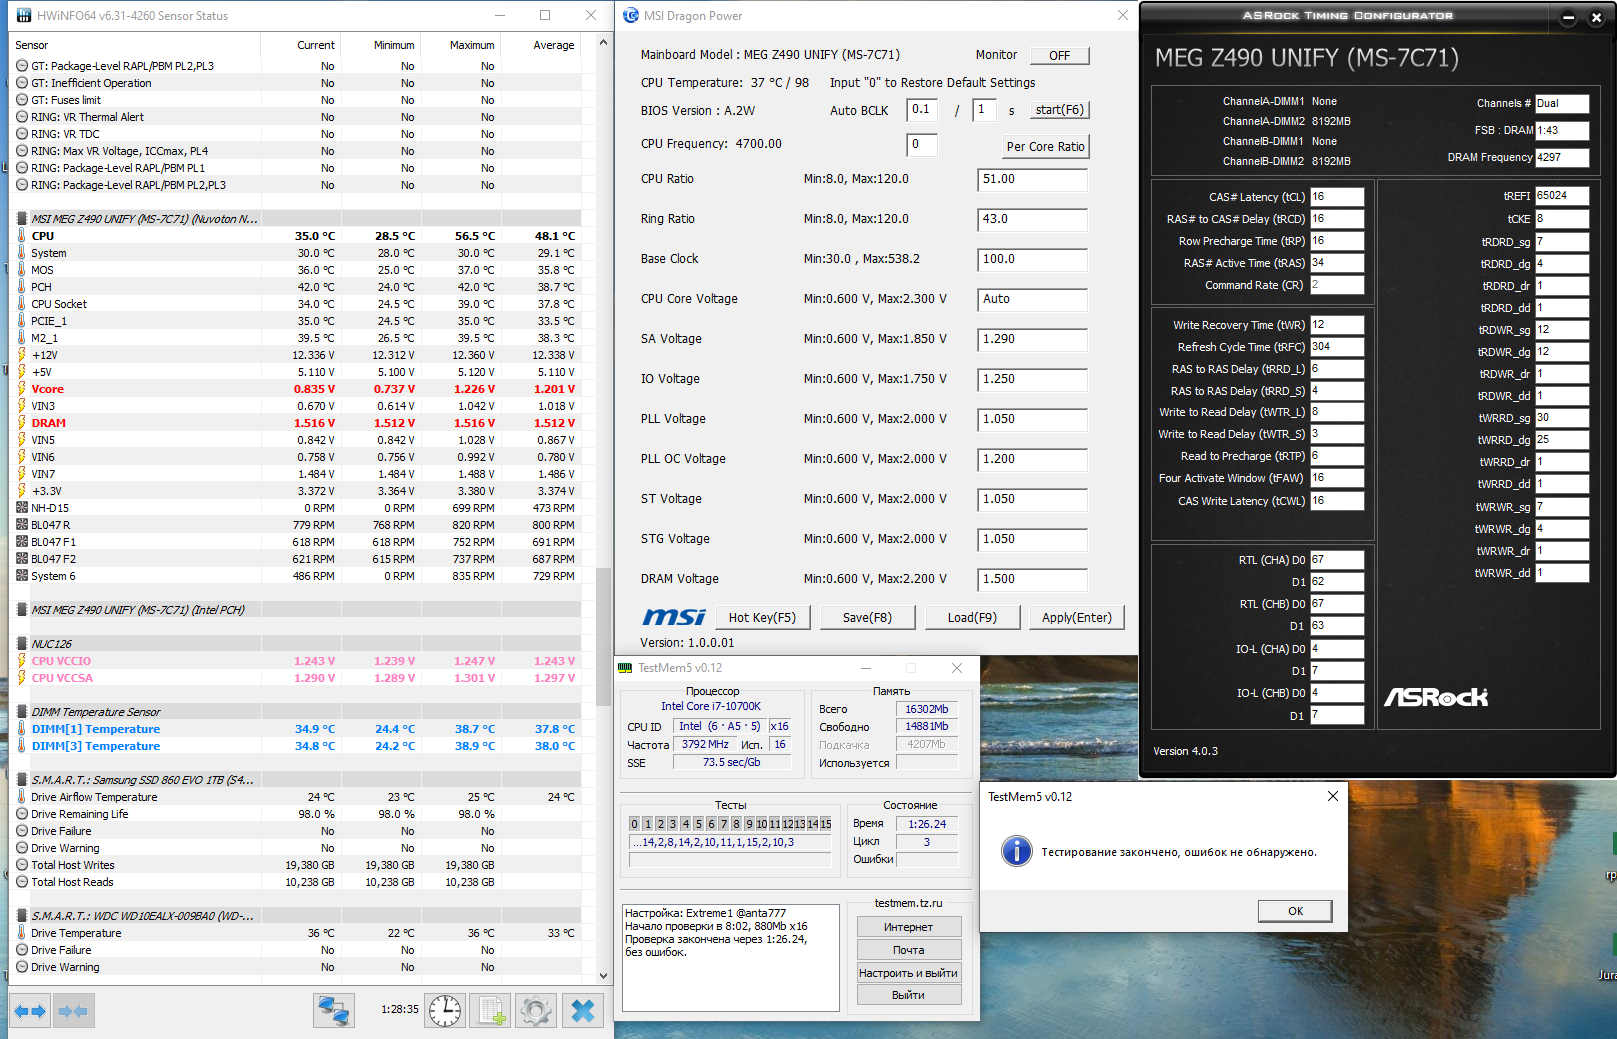Click Load(F9) in MSI Dragon Power
The image size is (1617, 1039).
(x=972, y=617)
